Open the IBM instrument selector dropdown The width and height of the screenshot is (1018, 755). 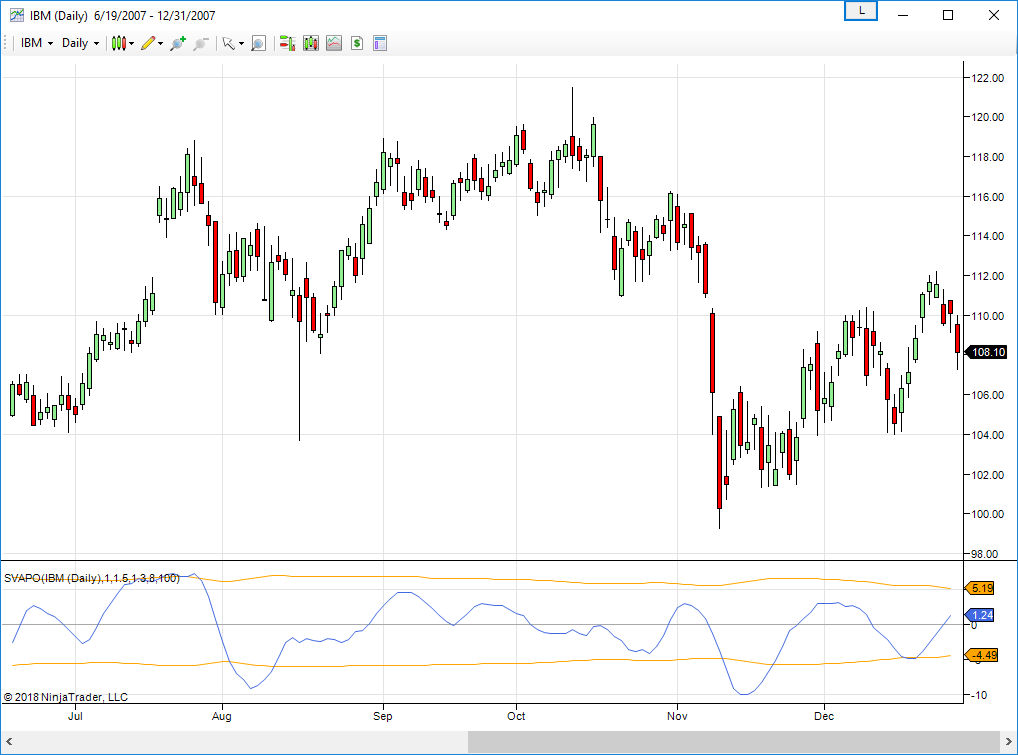coord(37,43)
